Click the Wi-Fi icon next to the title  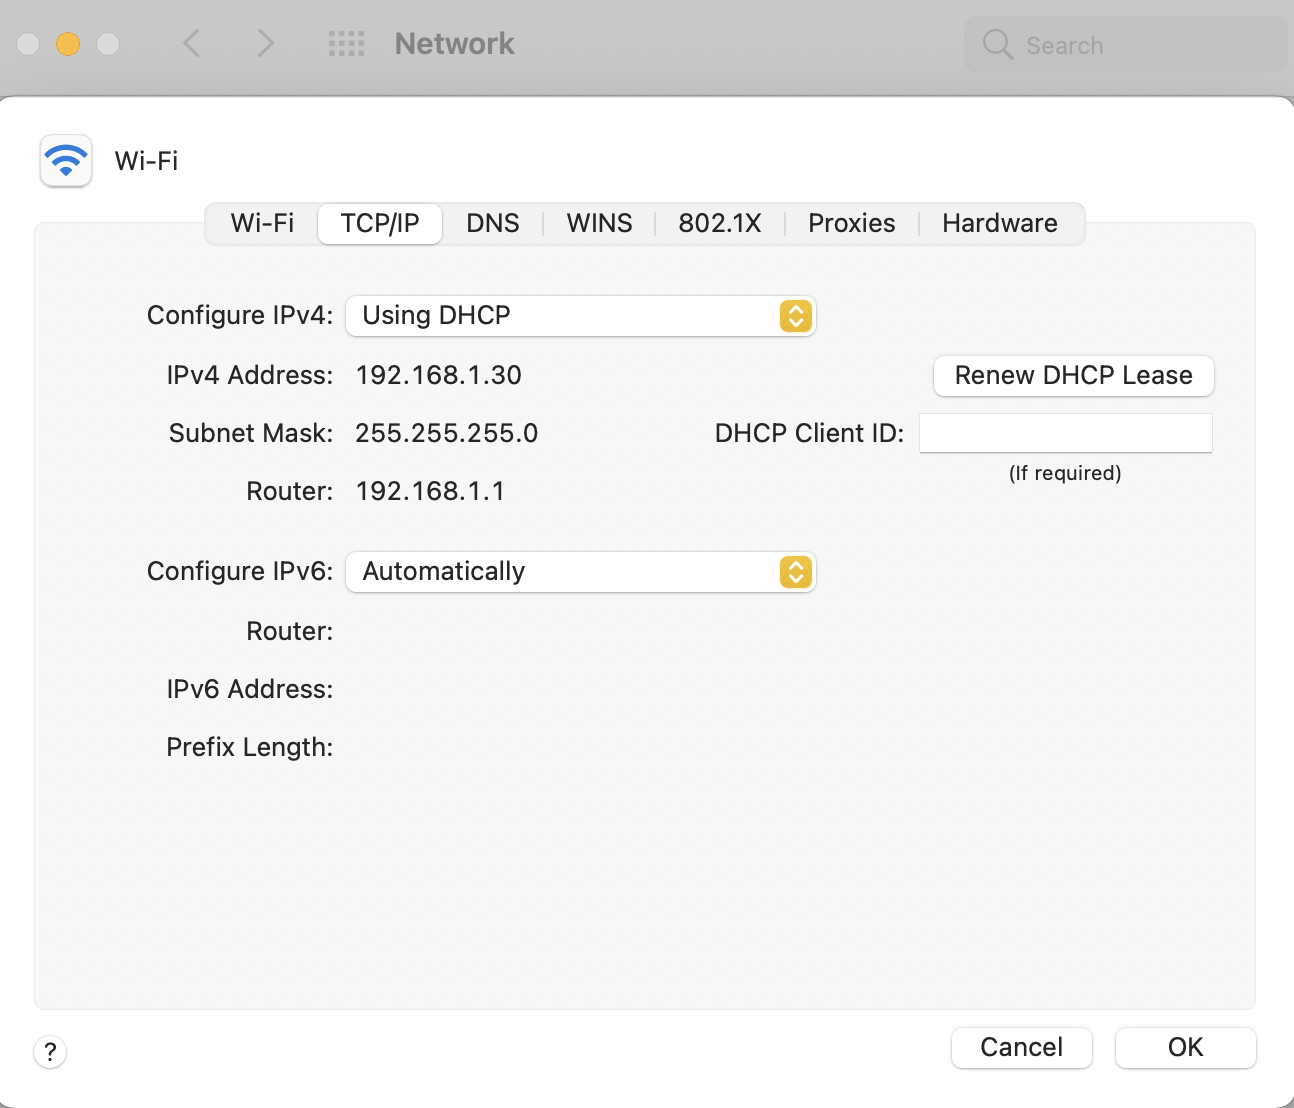pyautogui.click(x=66, y=161)
